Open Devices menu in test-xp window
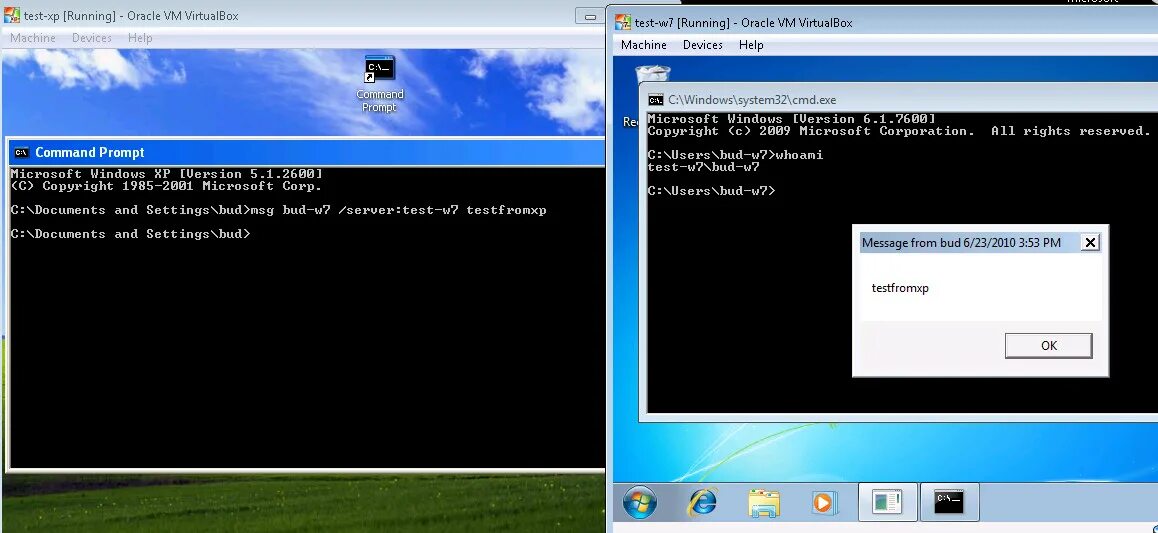 click(92, 38)
